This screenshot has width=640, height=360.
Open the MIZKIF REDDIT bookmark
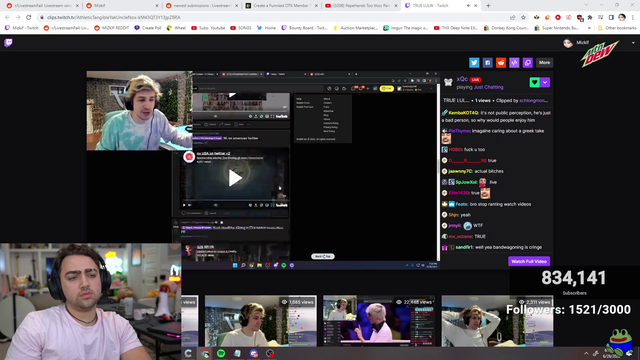pos(111,28)
